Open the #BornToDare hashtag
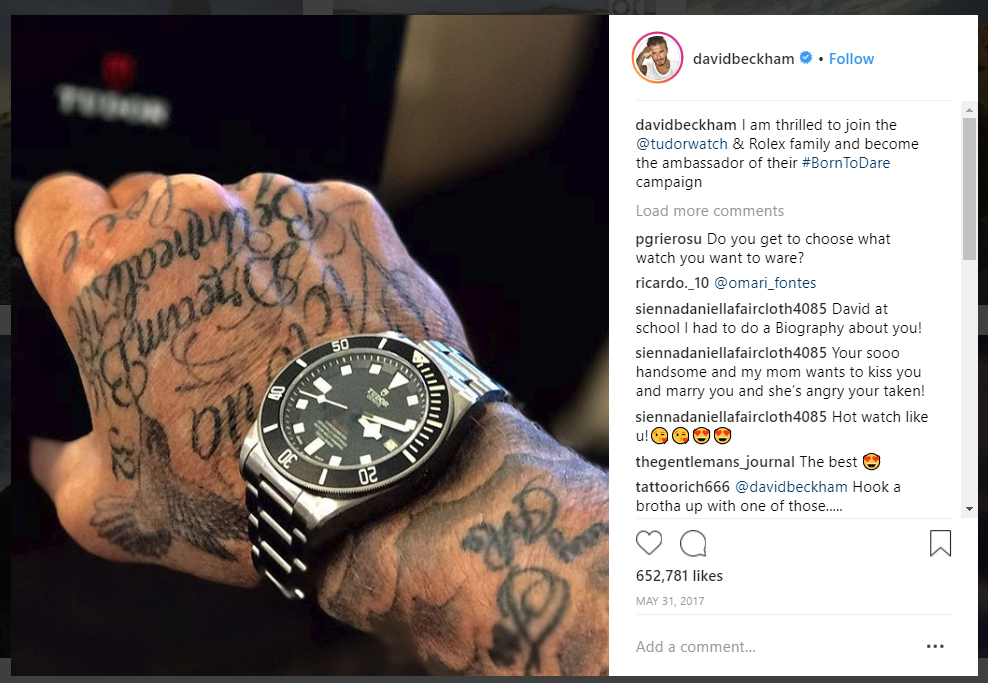The image size is (988, 683). [x=846, y=163]
